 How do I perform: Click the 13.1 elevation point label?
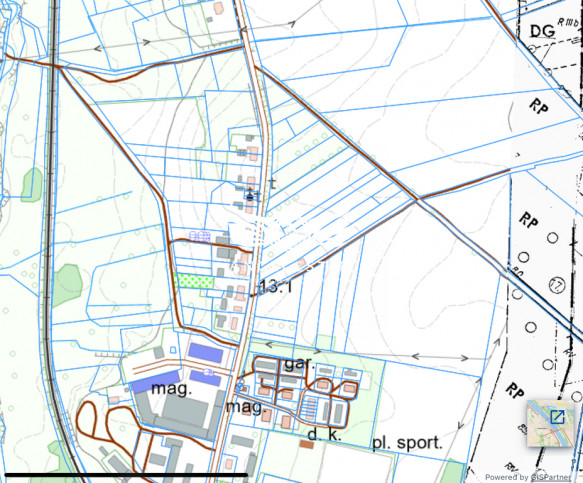click(x=276, y=287)
